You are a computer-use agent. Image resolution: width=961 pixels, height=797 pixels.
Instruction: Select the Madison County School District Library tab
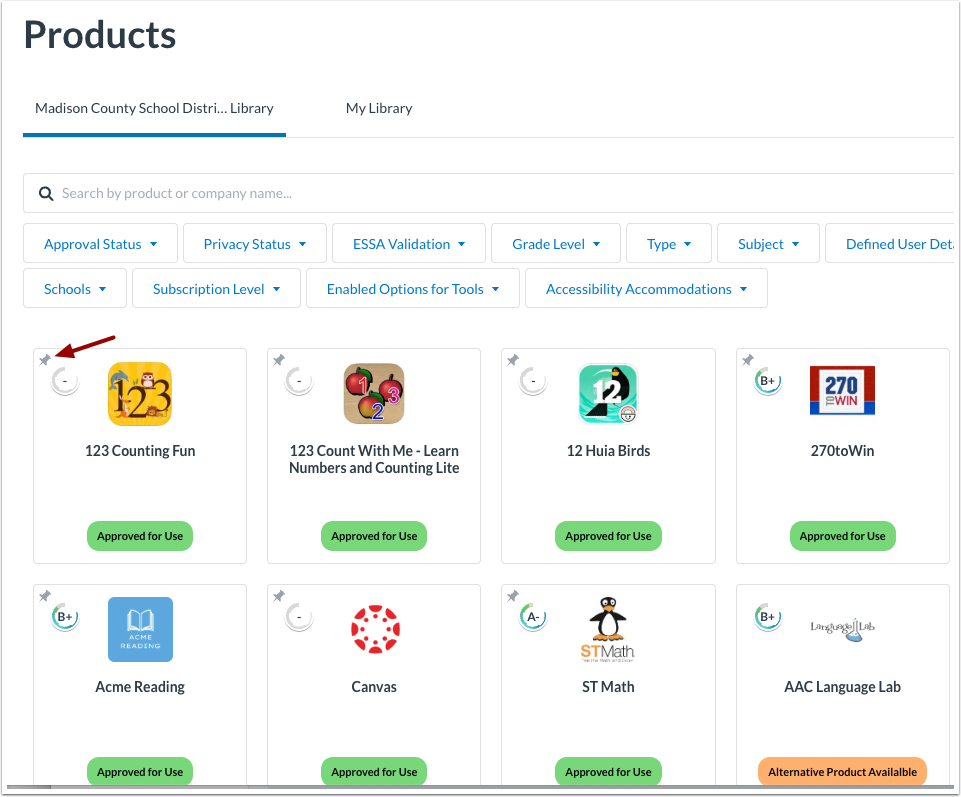click(x=153, y=108)
